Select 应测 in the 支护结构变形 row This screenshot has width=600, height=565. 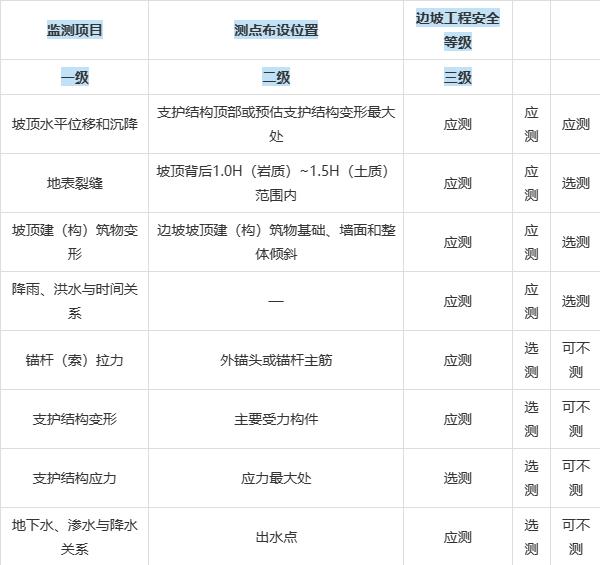point(458,419)
